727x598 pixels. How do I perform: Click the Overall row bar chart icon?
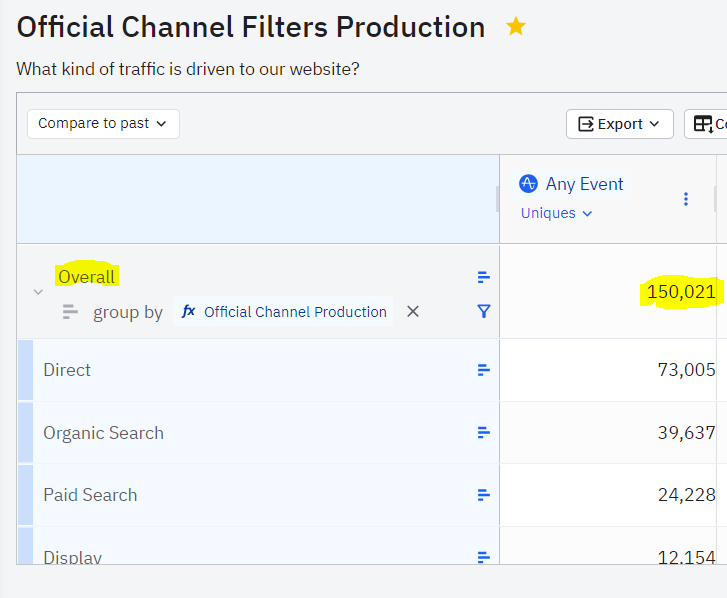point(484,277)
